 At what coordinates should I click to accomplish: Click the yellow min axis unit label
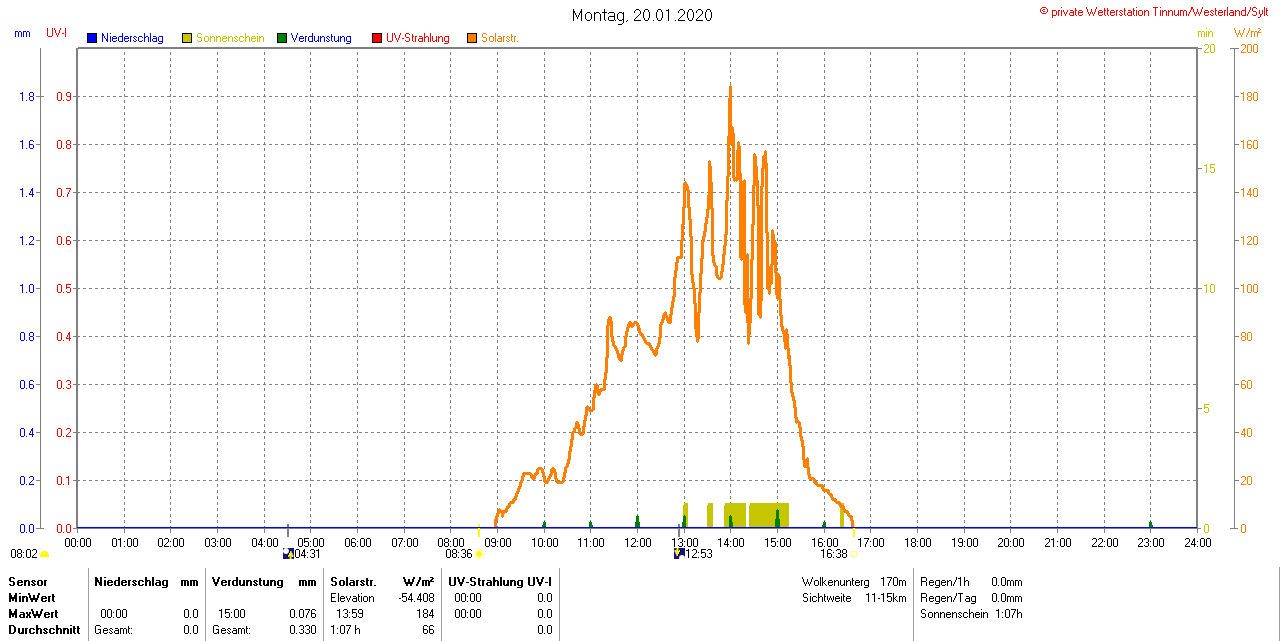[x=1206, y=33]
